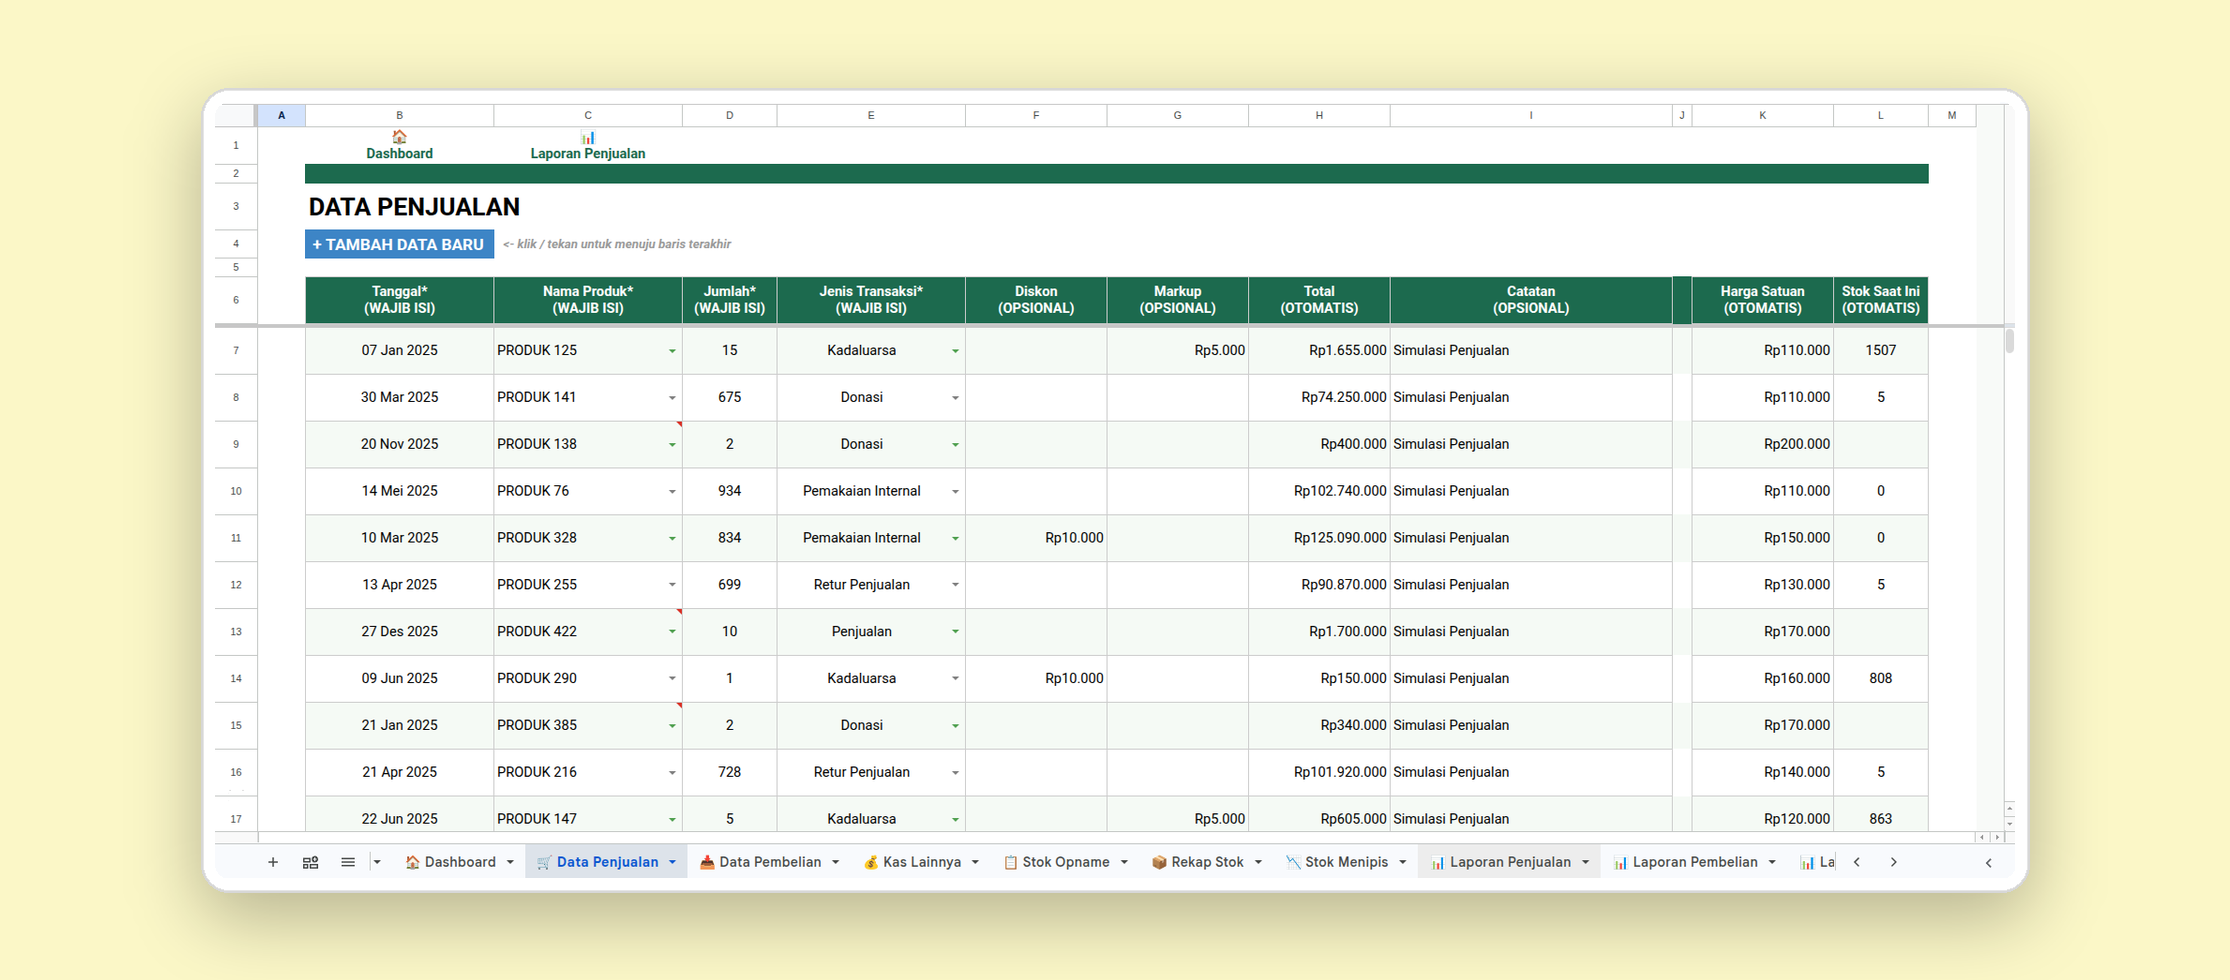Click the Dashboard home icon link

tap(399, 137)
